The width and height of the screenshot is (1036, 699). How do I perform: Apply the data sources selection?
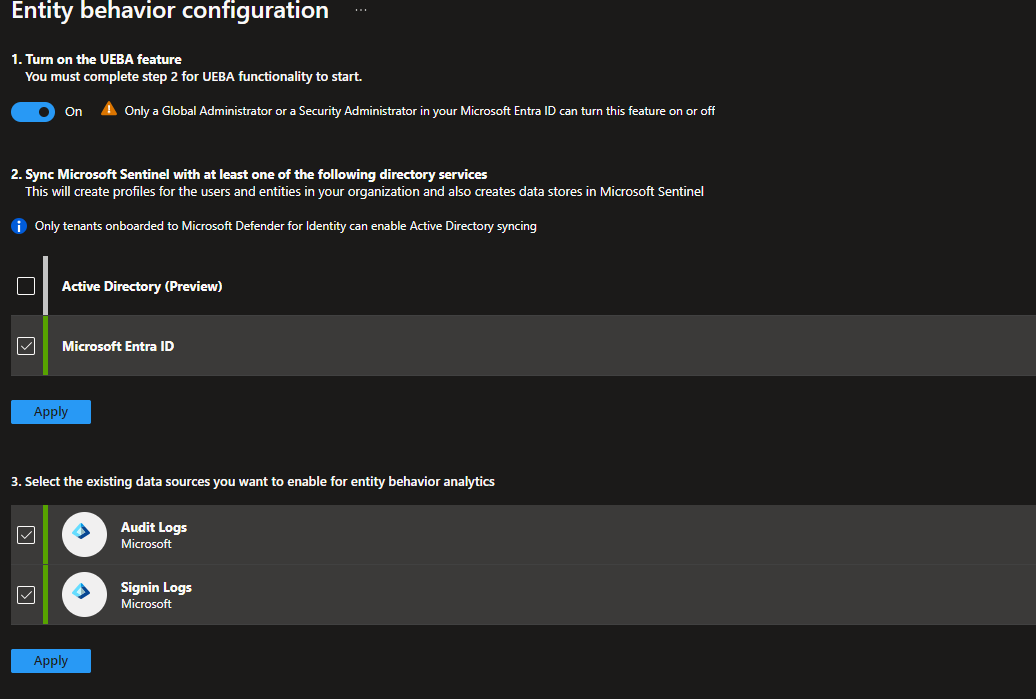pos(50,660)
